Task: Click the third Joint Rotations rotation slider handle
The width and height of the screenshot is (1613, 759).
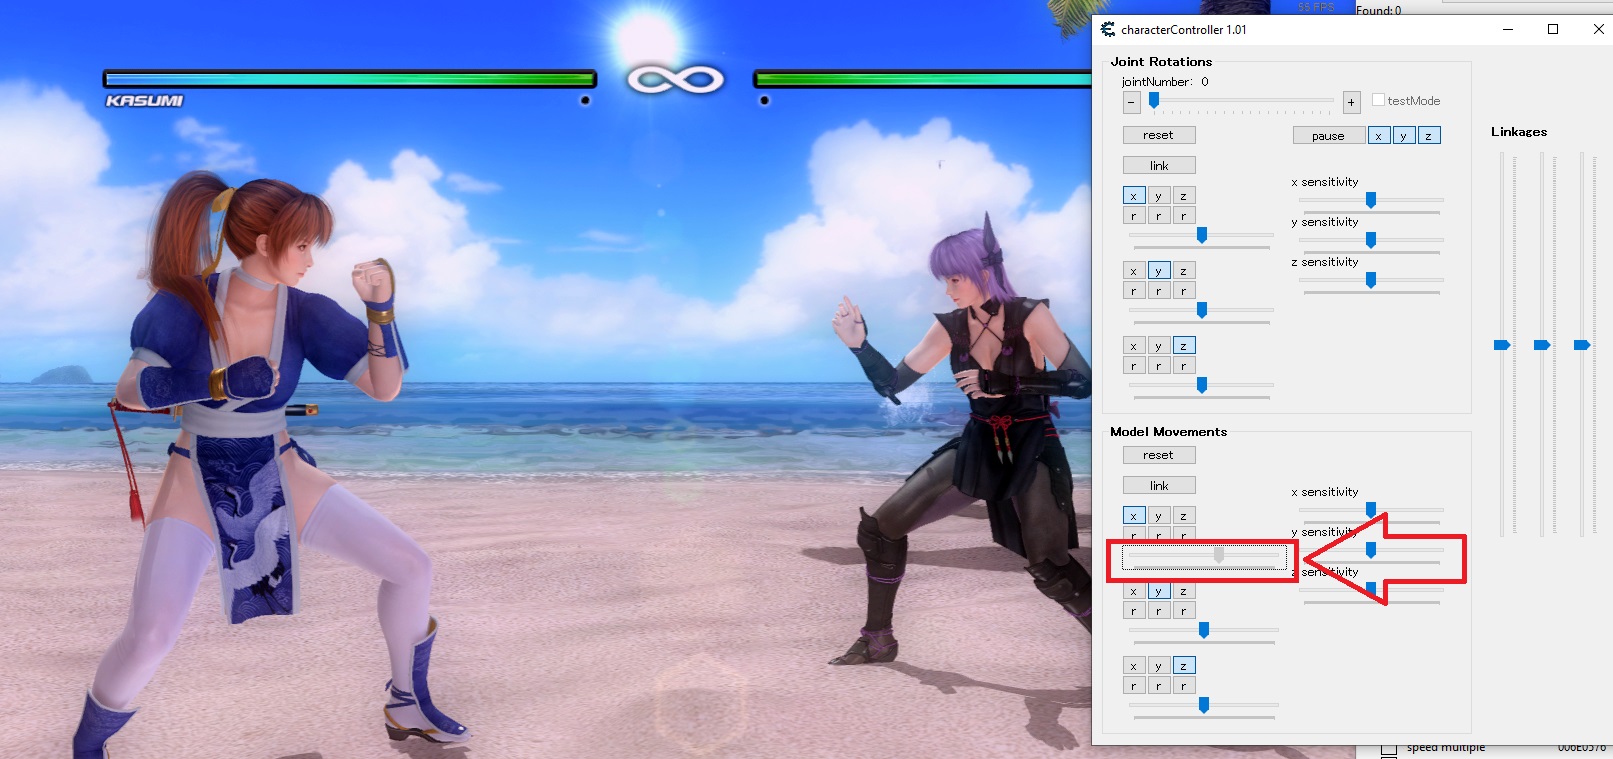Action: tap(1202, 385)
